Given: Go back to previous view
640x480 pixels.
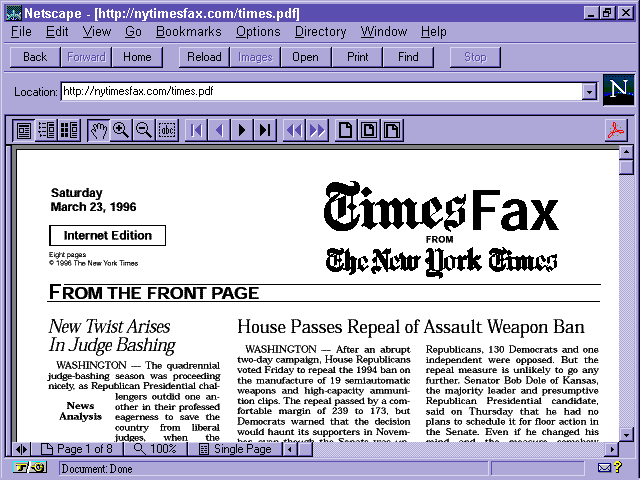Looking at the screenshot, I should pos(294,131).
